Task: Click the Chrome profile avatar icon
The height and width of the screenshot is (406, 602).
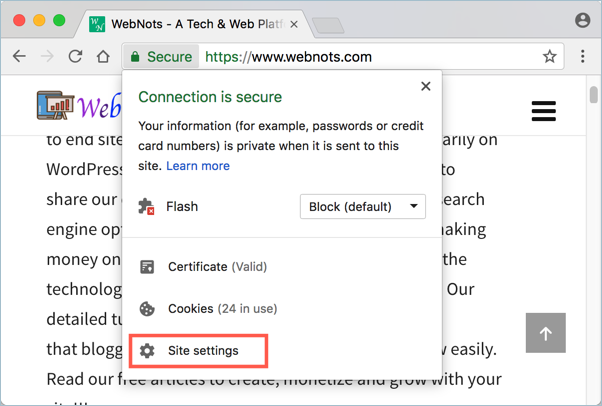Action: pos(583,20)
